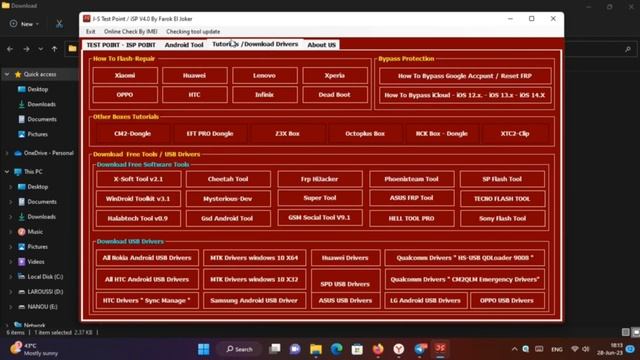This screenshot has width=640, height=360.
Task: Expand Local Disk (C:) in File Explorer
Action: [11, 277]
